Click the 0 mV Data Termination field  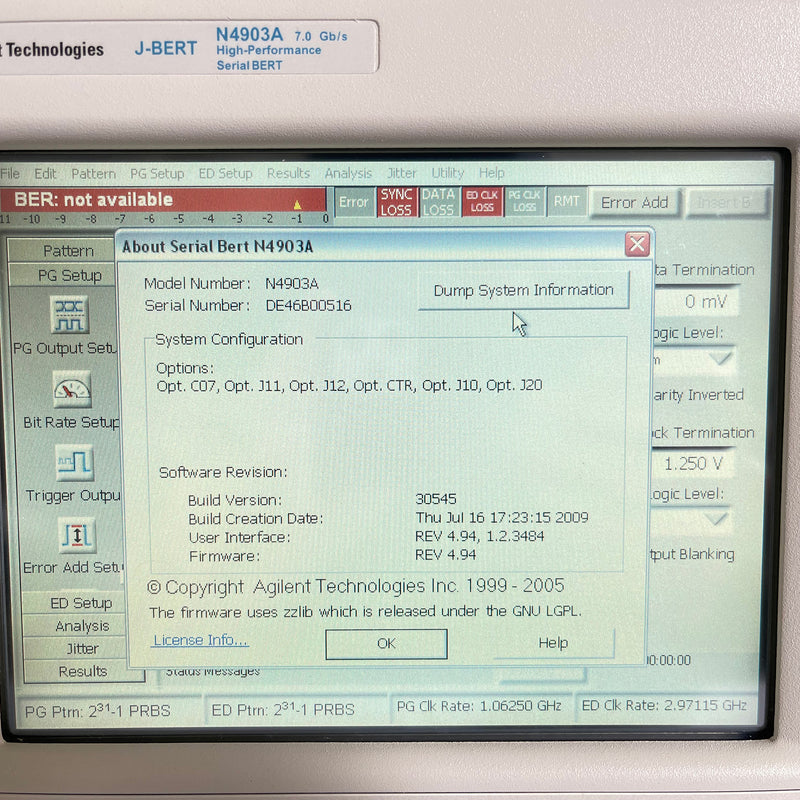tap(705, 301)
